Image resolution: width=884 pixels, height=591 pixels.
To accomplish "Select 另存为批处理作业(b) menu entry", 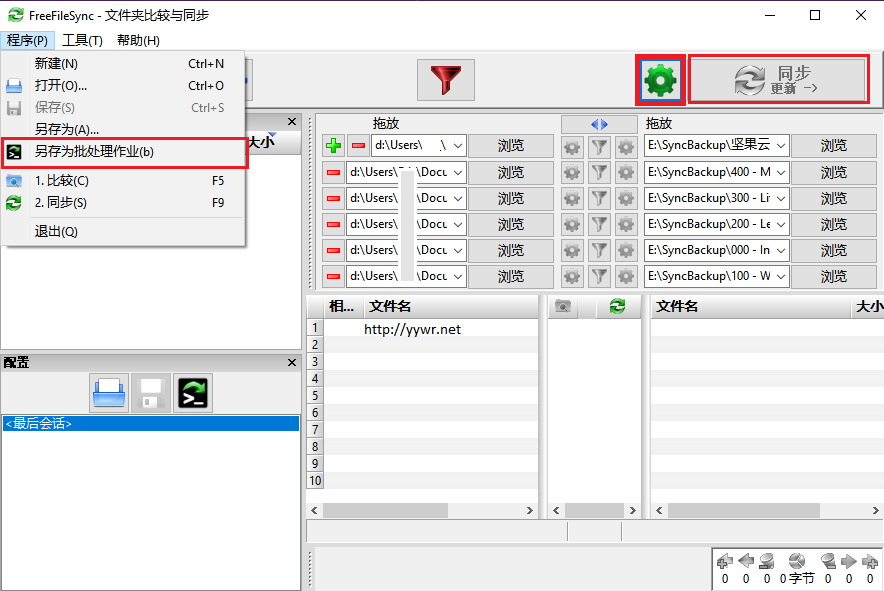I will point(123,152).
